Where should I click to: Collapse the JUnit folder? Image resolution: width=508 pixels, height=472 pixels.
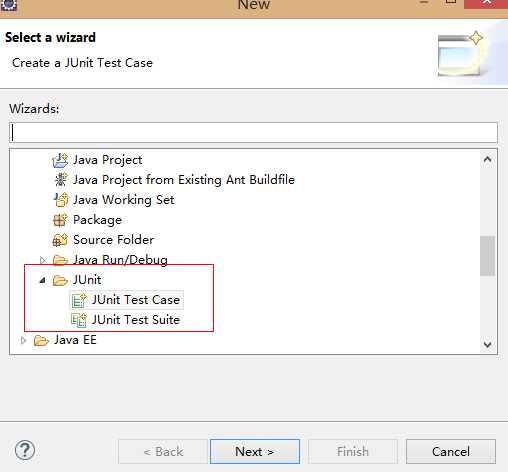[x=42, y=280]
